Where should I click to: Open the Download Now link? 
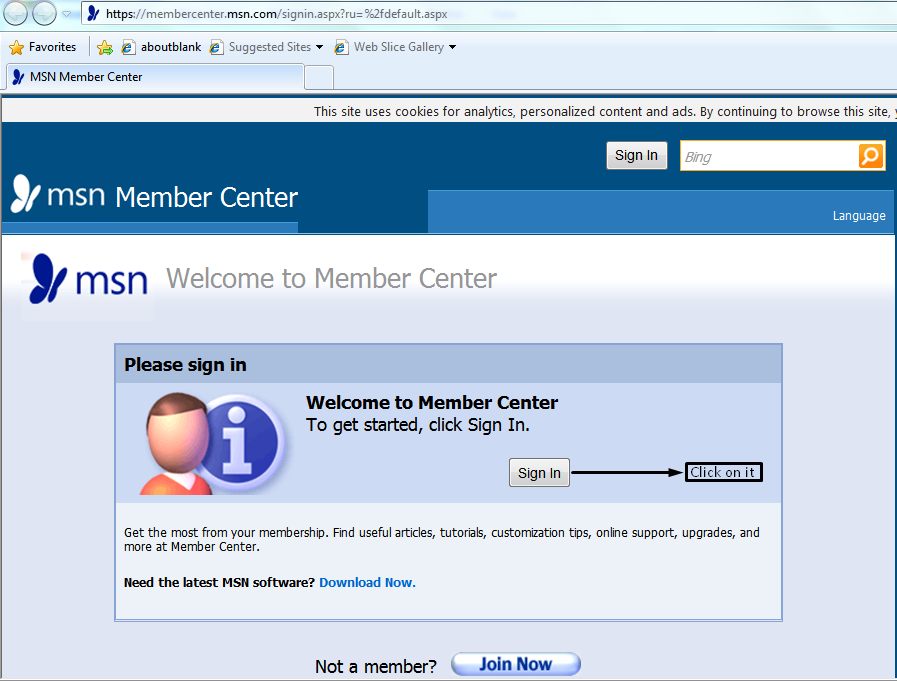coord(367,583)
